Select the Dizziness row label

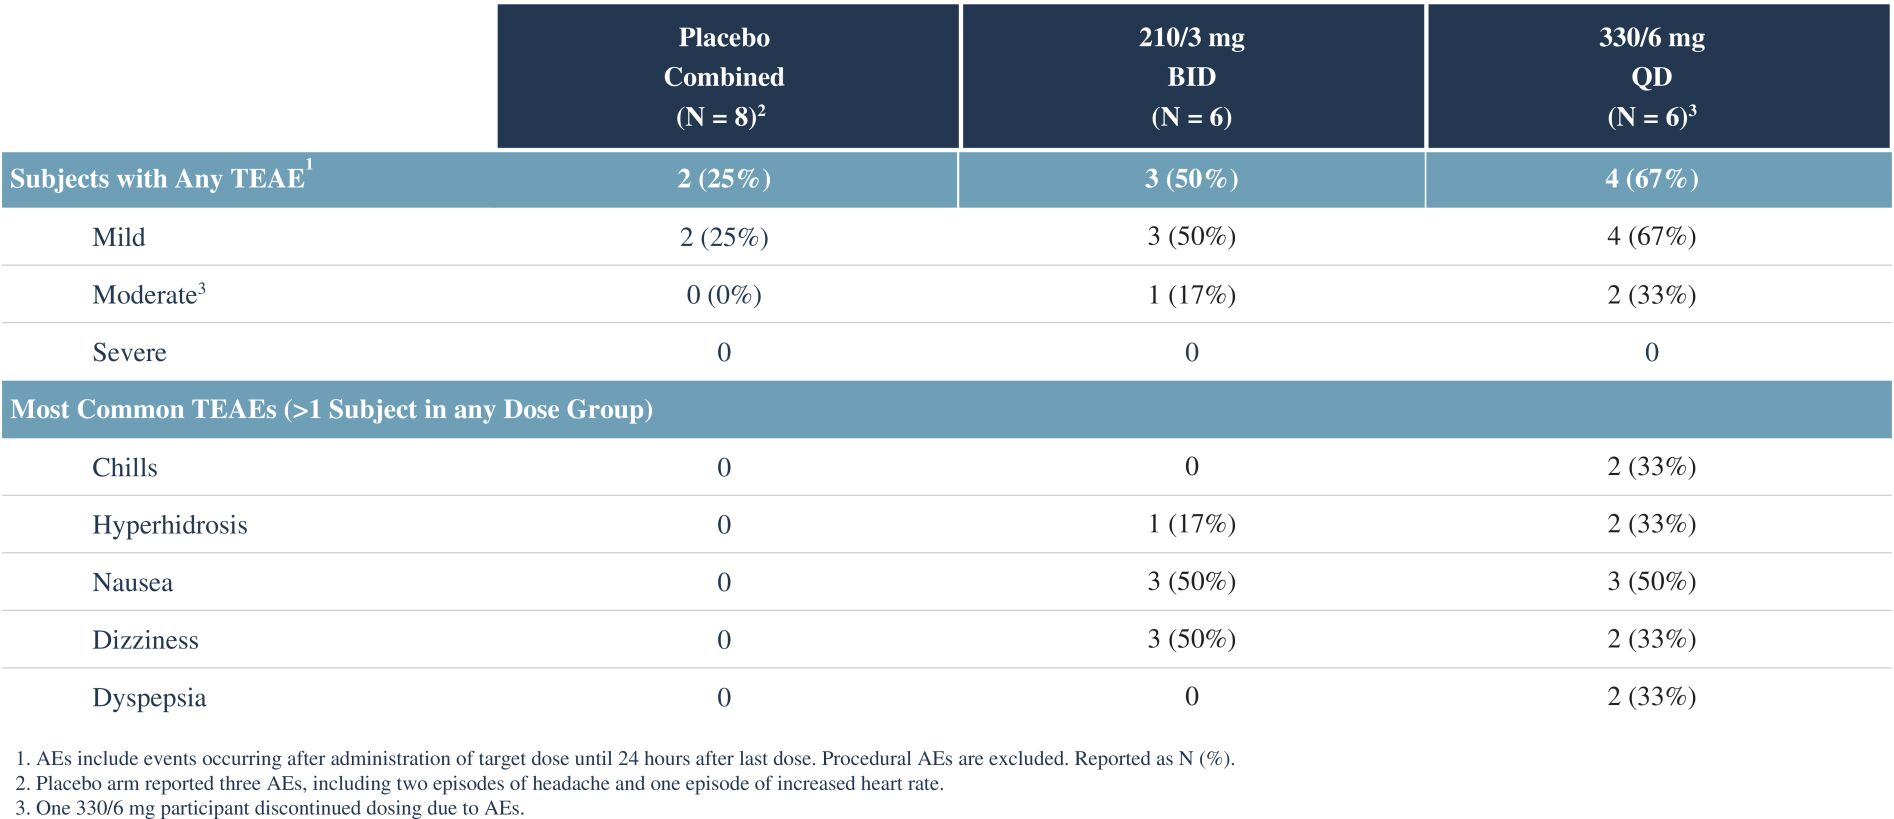click(x=145, y=640)
